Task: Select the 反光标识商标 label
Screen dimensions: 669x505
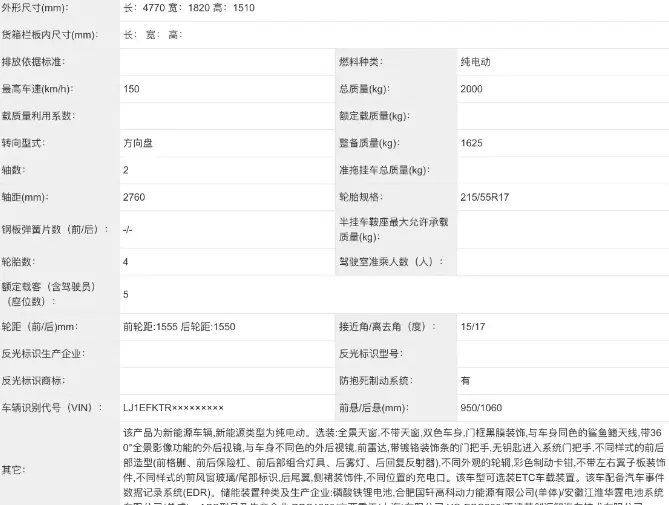Action: click(33, 381)
